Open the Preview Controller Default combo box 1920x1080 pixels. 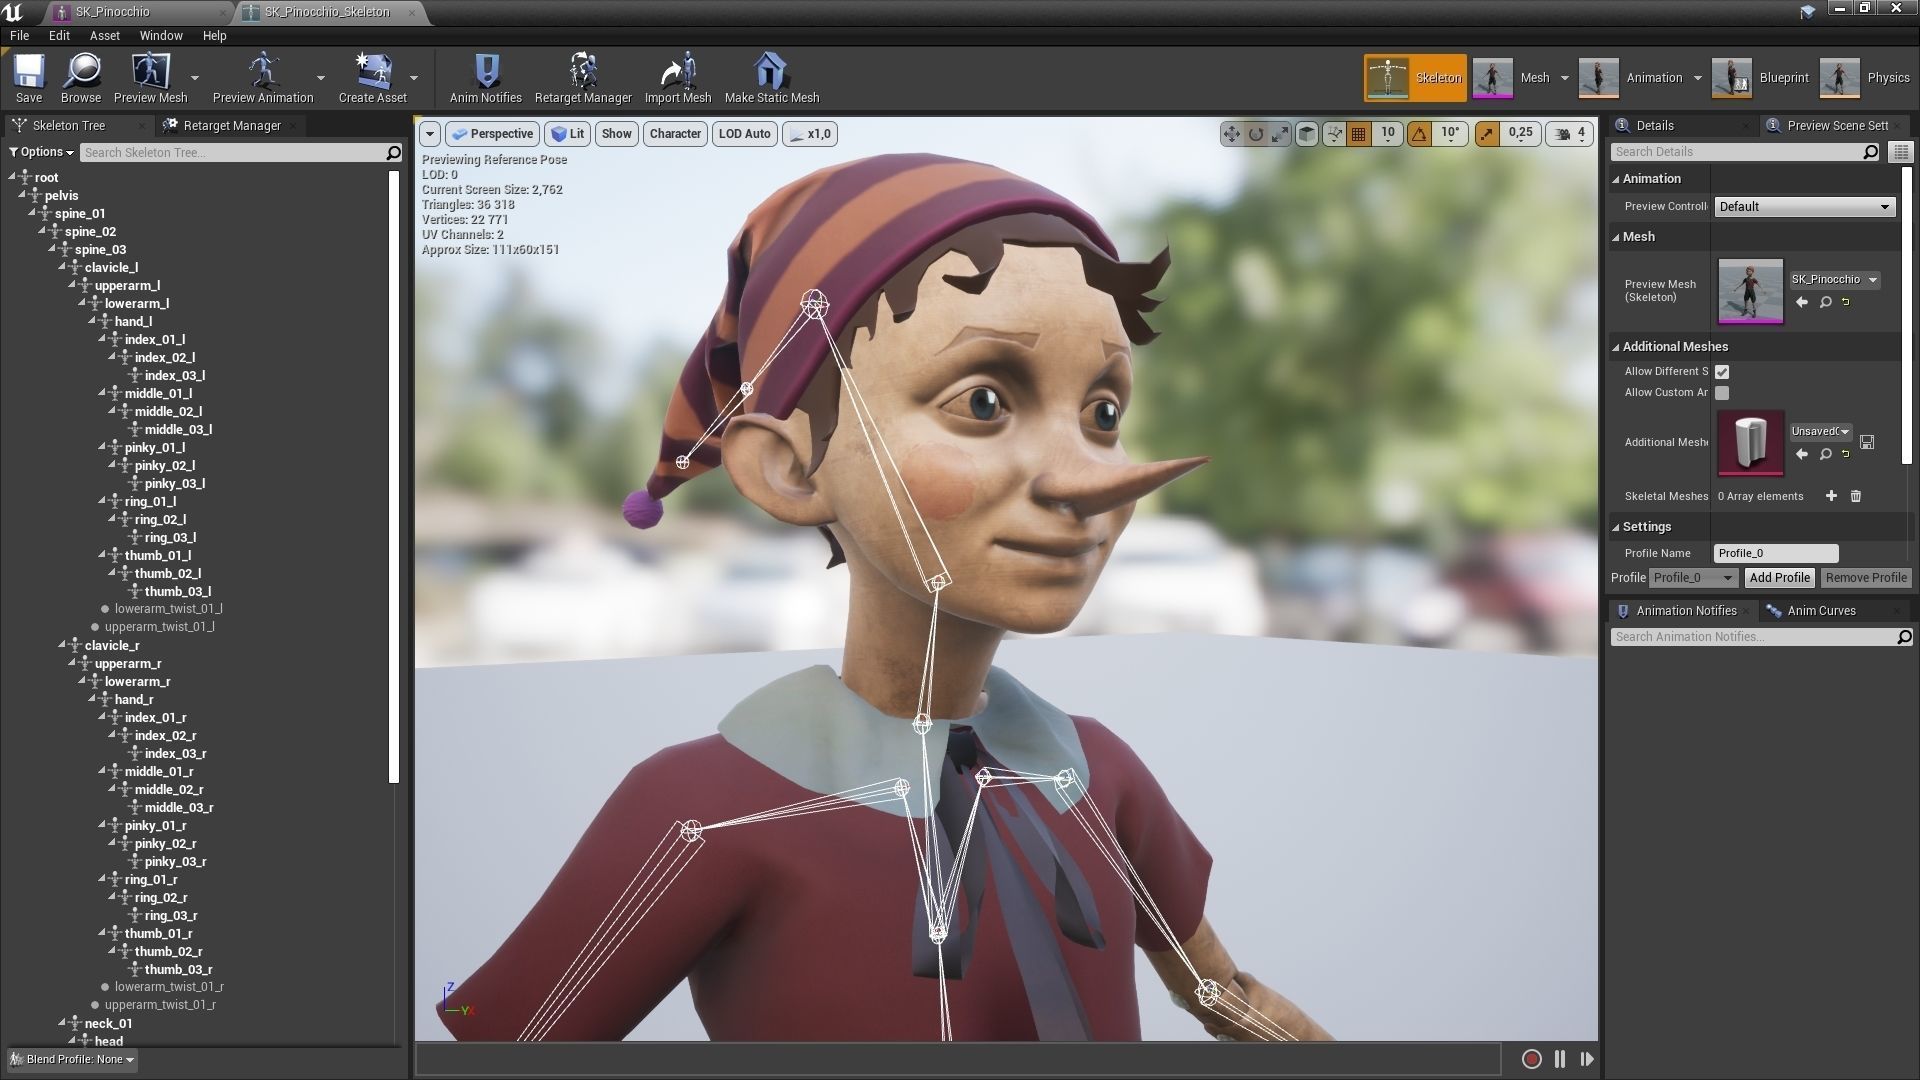(x=1805, y=207)
